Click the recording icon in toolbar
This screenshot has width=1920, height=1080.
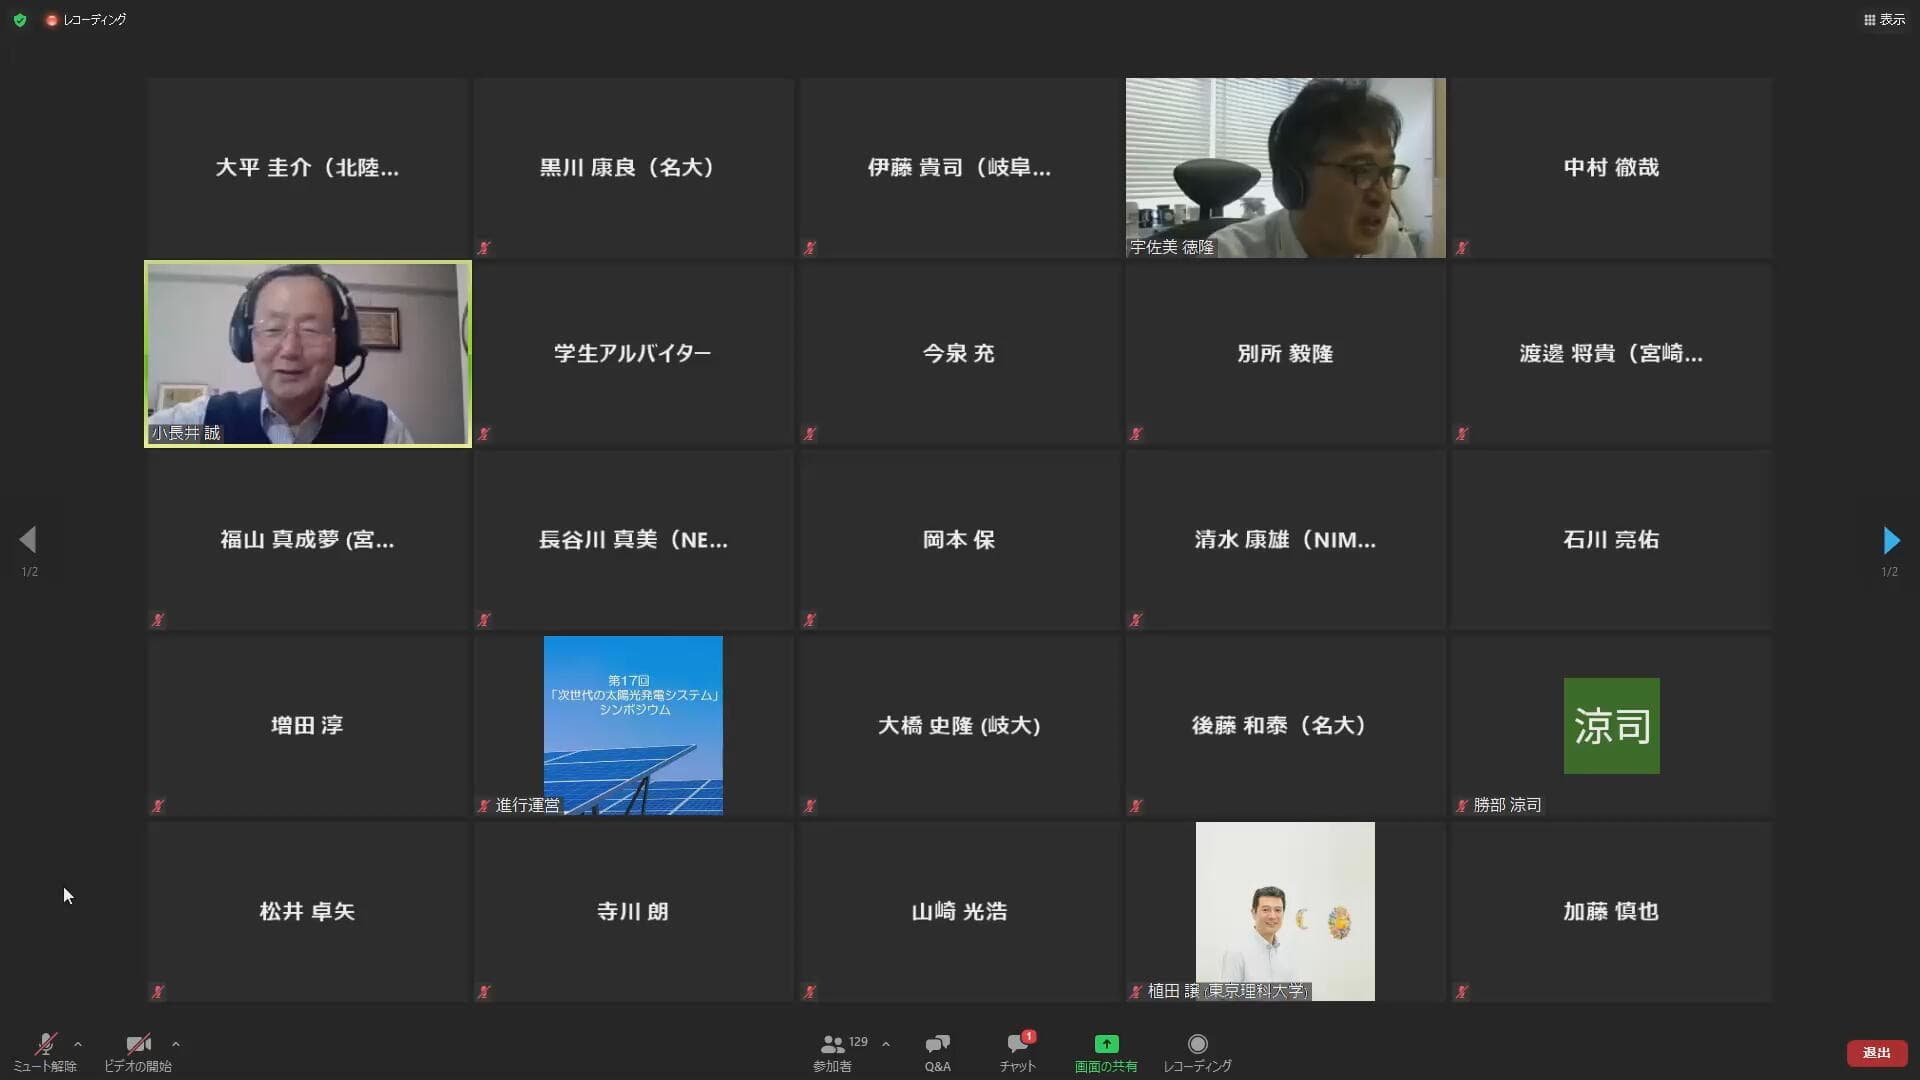[x=1197, y=1044]
